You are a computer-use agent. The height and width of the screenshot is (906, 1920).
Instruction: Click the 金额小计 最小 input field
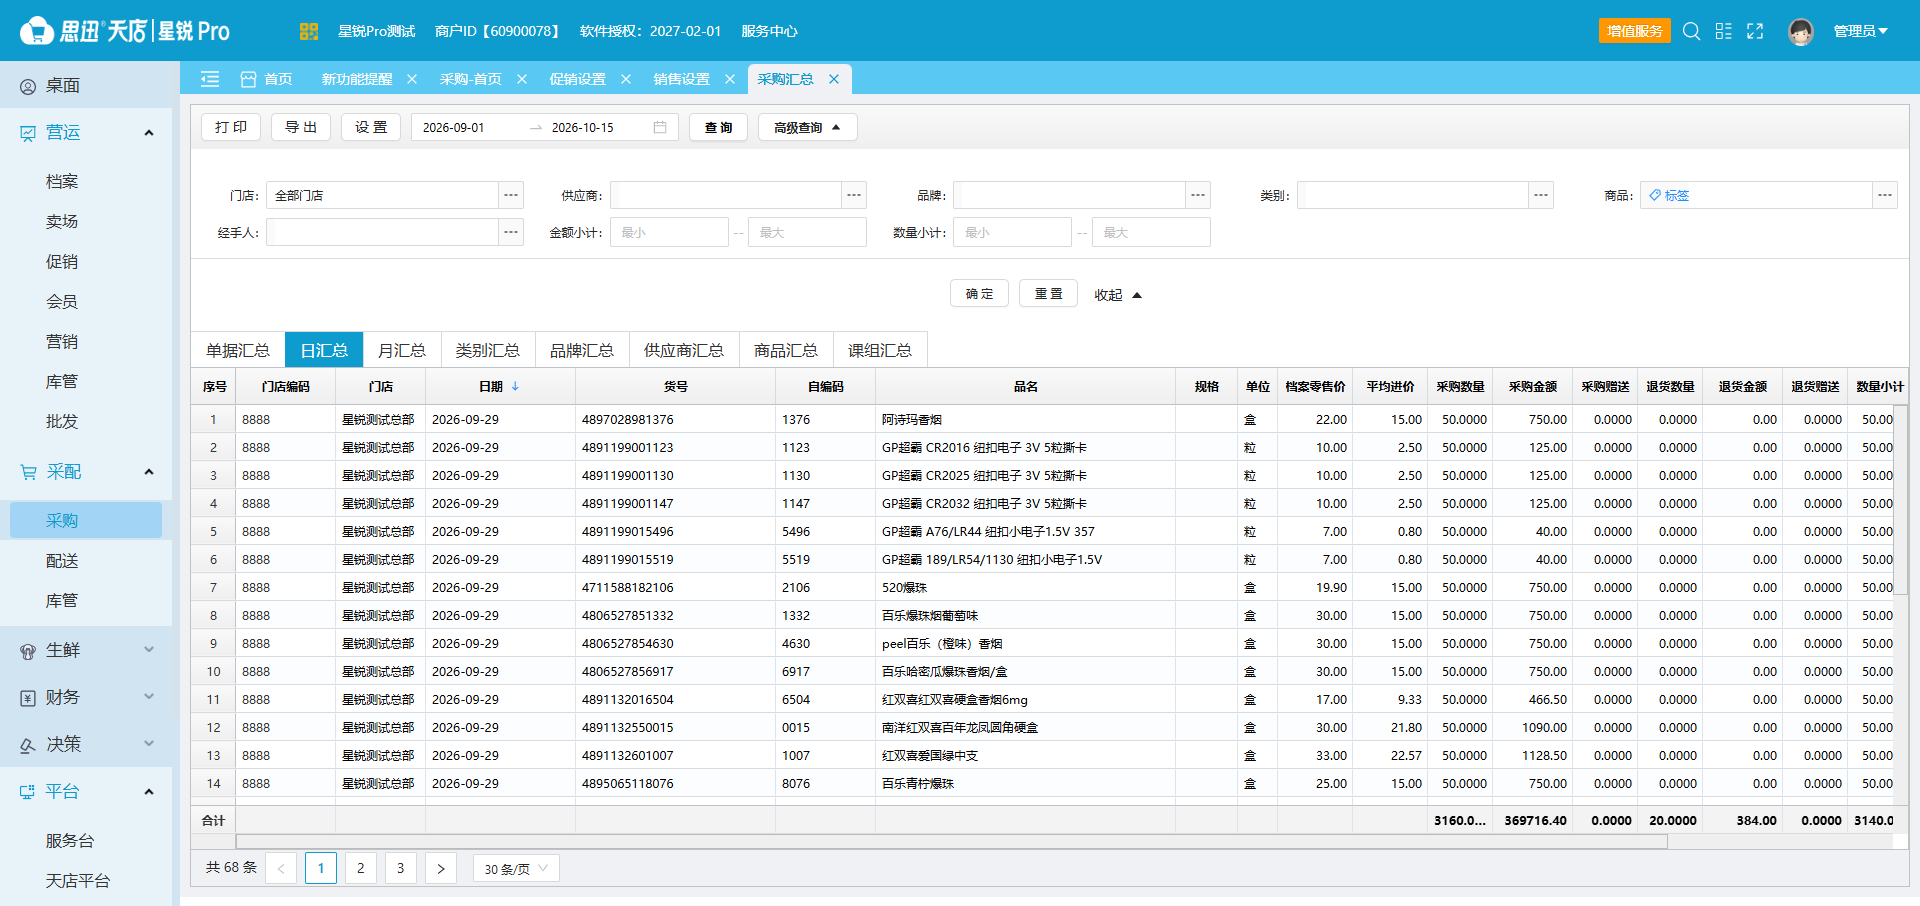pyautogui.click(x=669, y=232)
